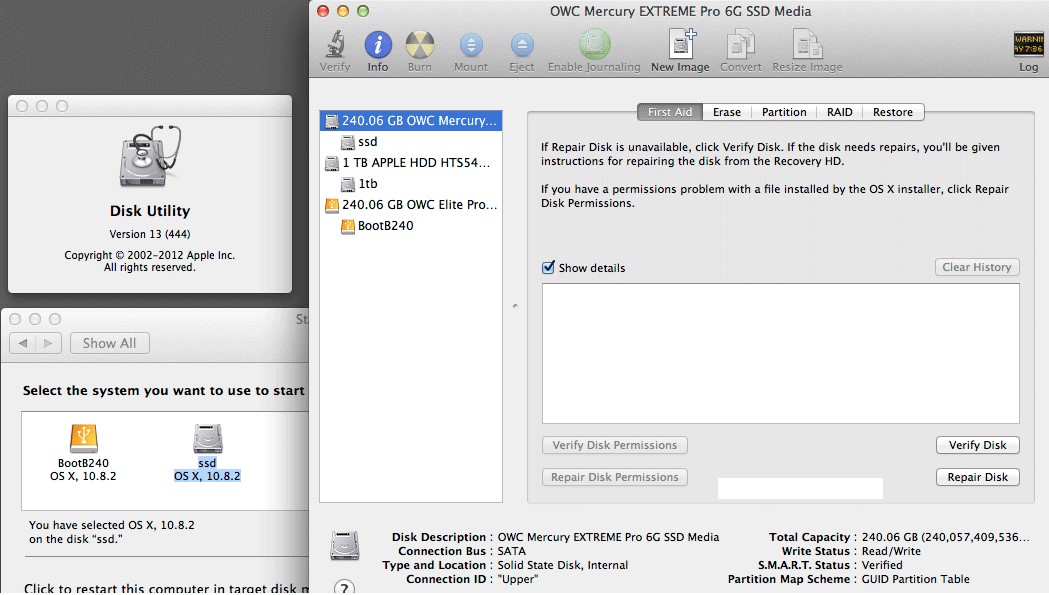Screen dimensions: 1049x595
Task: Click the Verify Disk Permissions button
Action: (x=615, y=445)
